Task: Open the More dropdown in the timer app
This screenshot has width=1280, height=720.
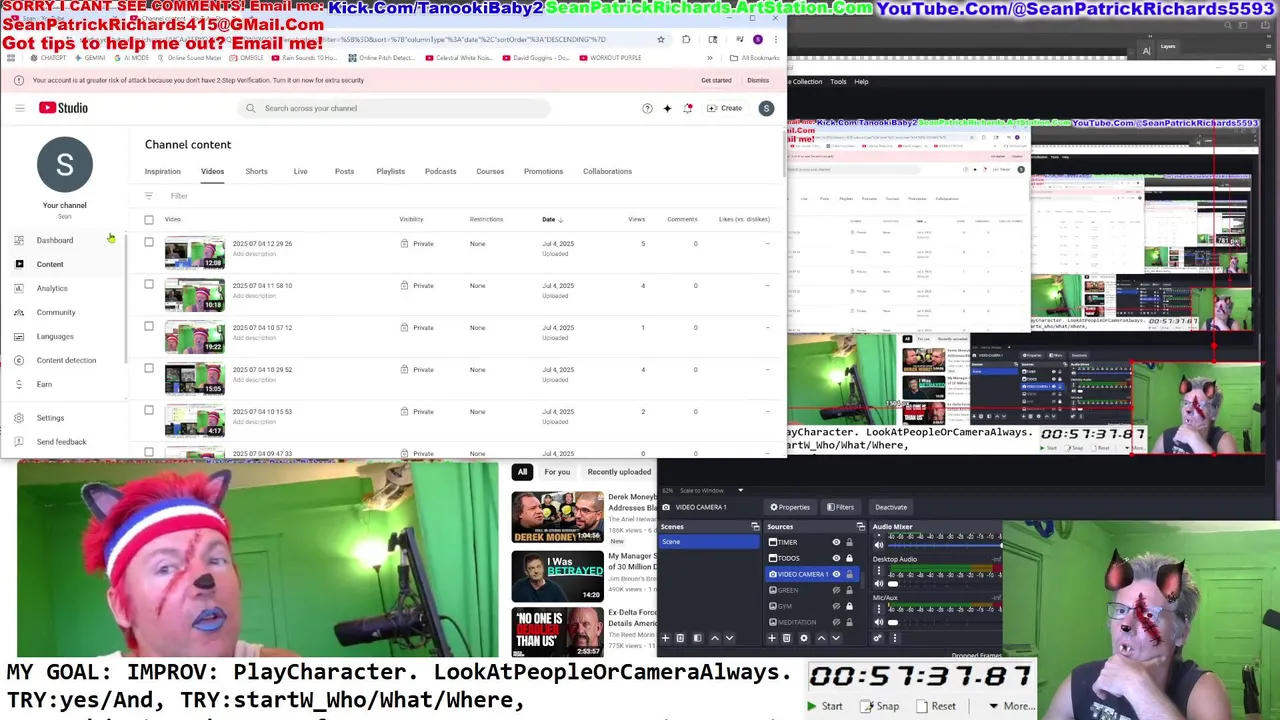Action: (x=1011, y=706)
